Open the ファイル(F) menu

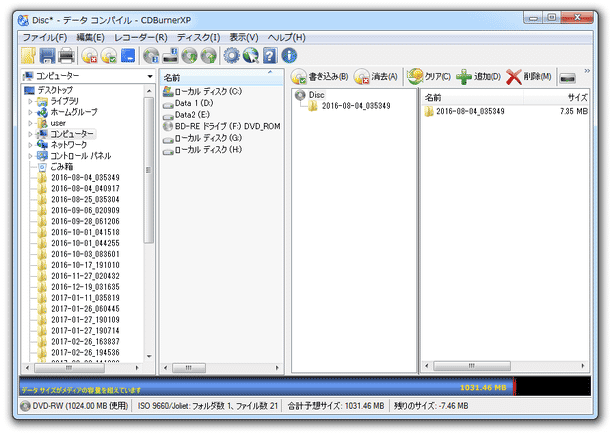(x=44, y=37)
